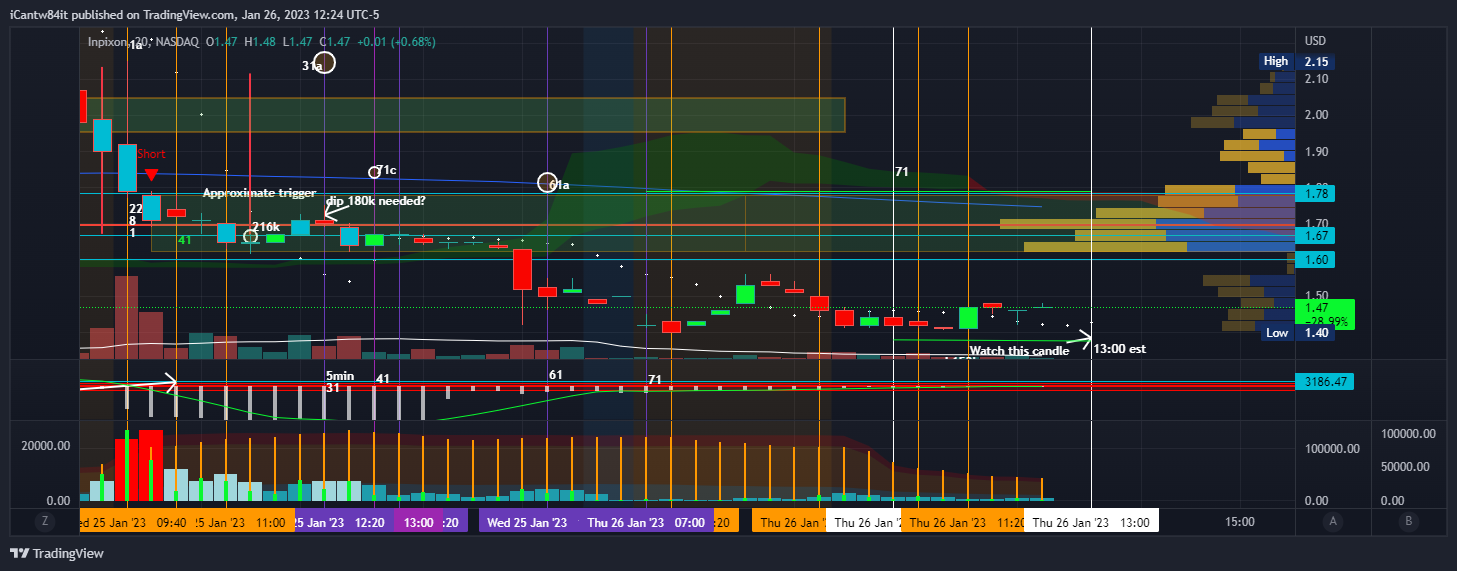Click the Low 1.40 price label
Screen dimensions: 1457x571
click(1297, 333)
